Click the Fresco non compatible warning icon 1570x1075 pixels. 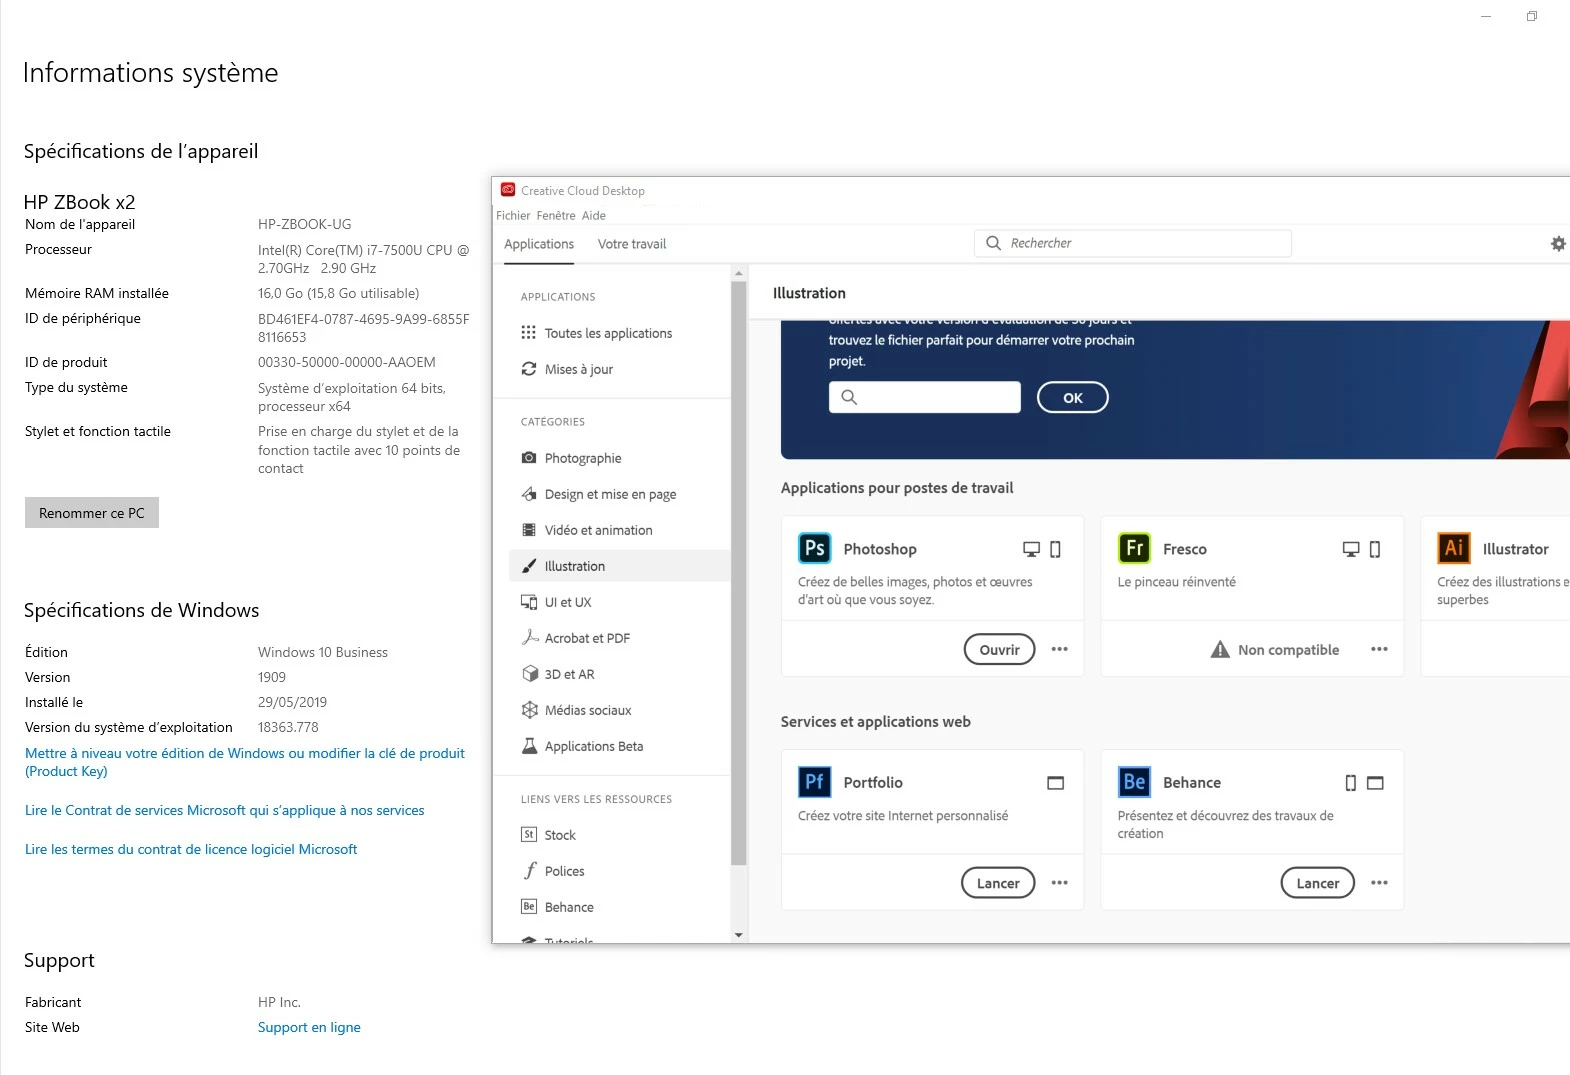click(1220, 650)
